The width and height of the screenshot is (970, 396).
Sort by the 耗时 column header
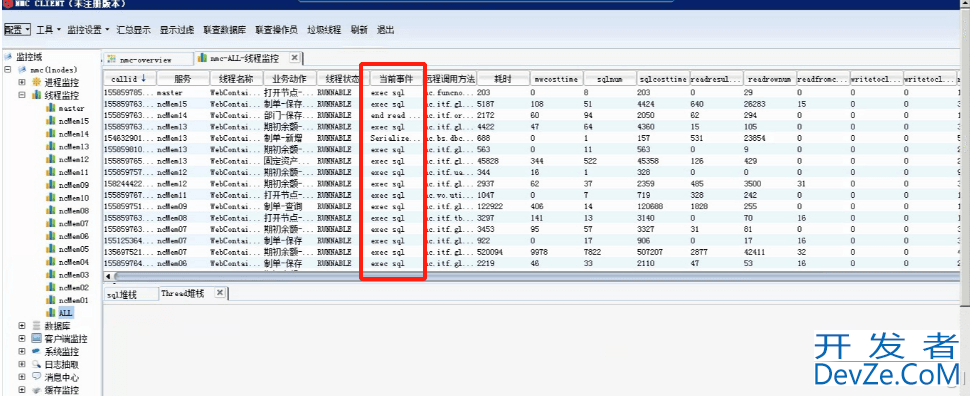[502, 79]
